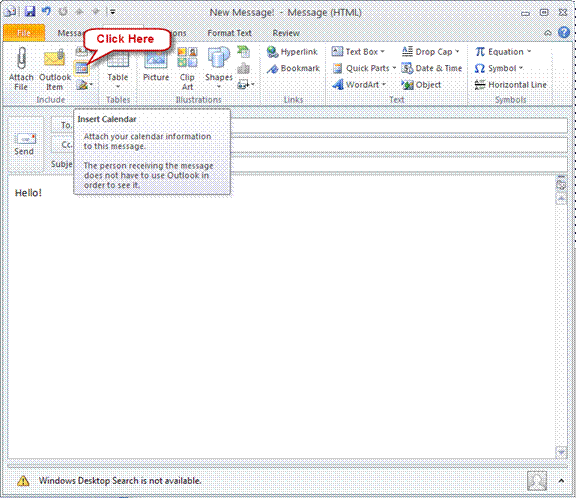576x498 pixels.
Task: Open the File tab
Action: 24,33
